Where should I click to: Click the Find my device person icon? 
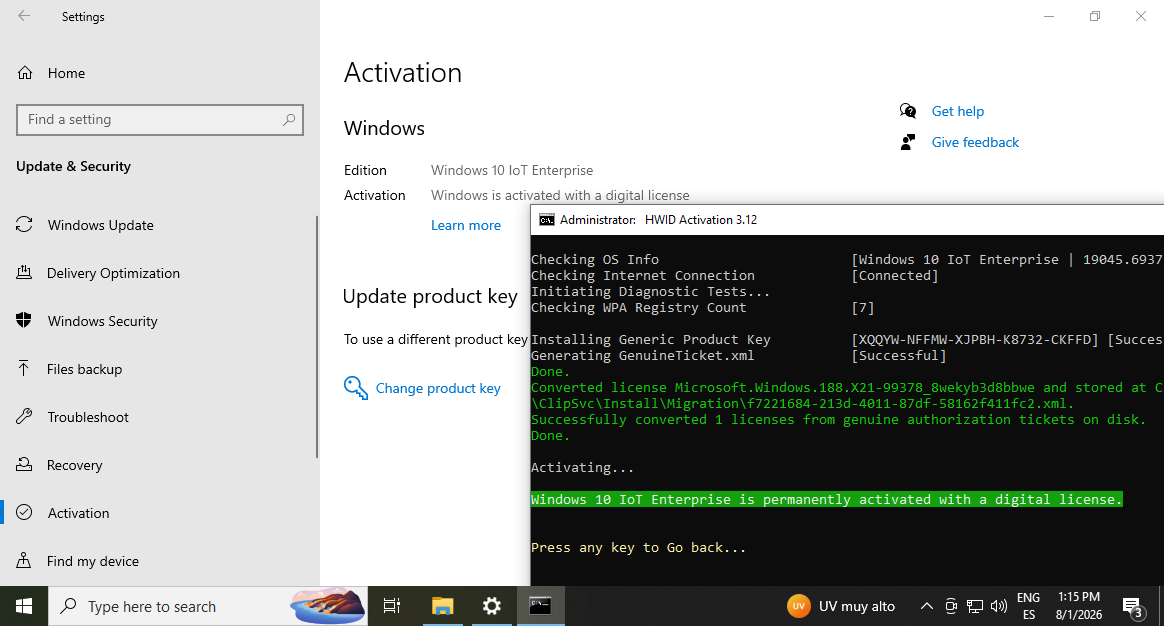coord(24,561)
